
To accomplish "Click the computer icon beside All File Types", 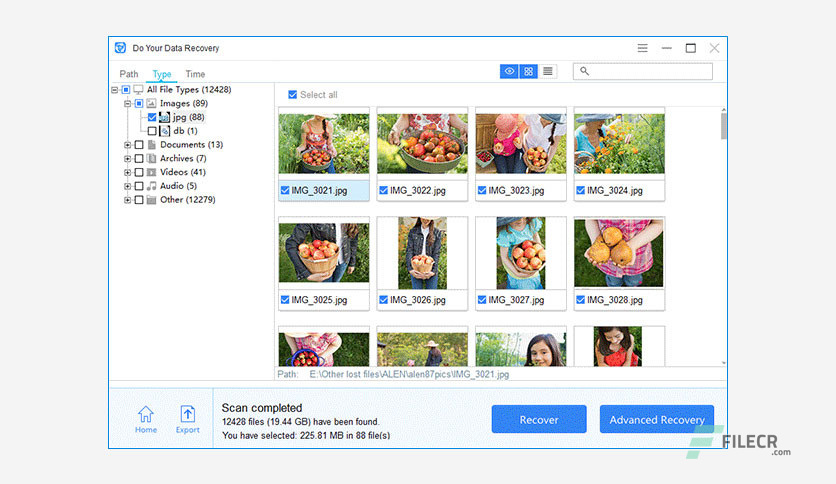I will tap(139, 90).
